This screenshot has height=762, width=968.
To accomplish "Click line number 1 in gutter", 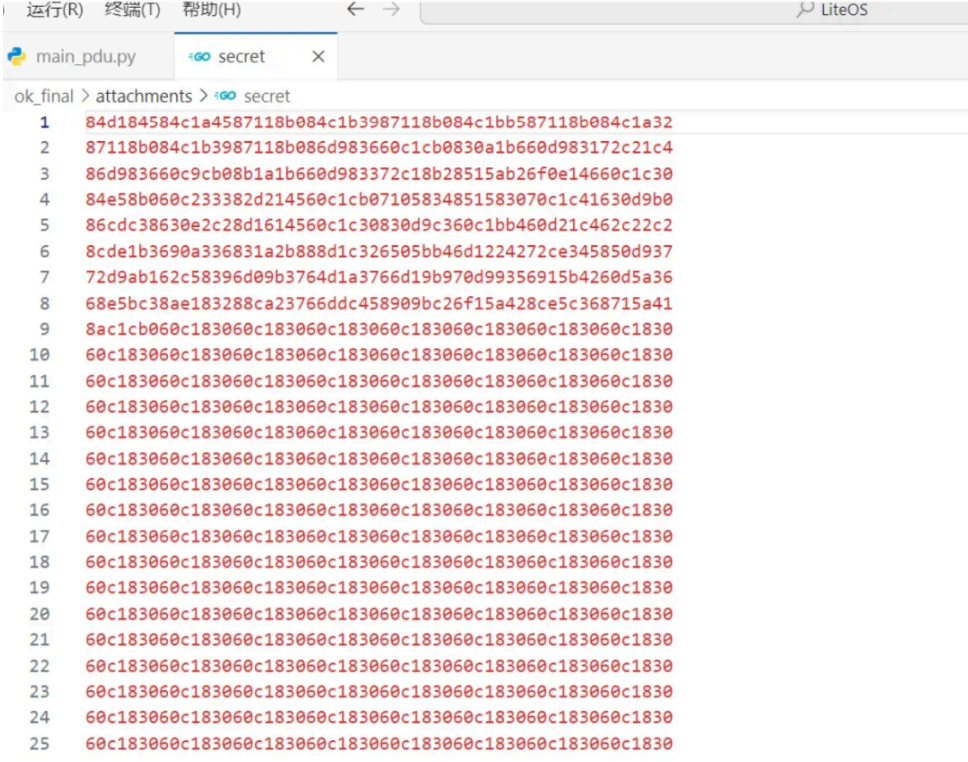I will [x=44, y=122].
